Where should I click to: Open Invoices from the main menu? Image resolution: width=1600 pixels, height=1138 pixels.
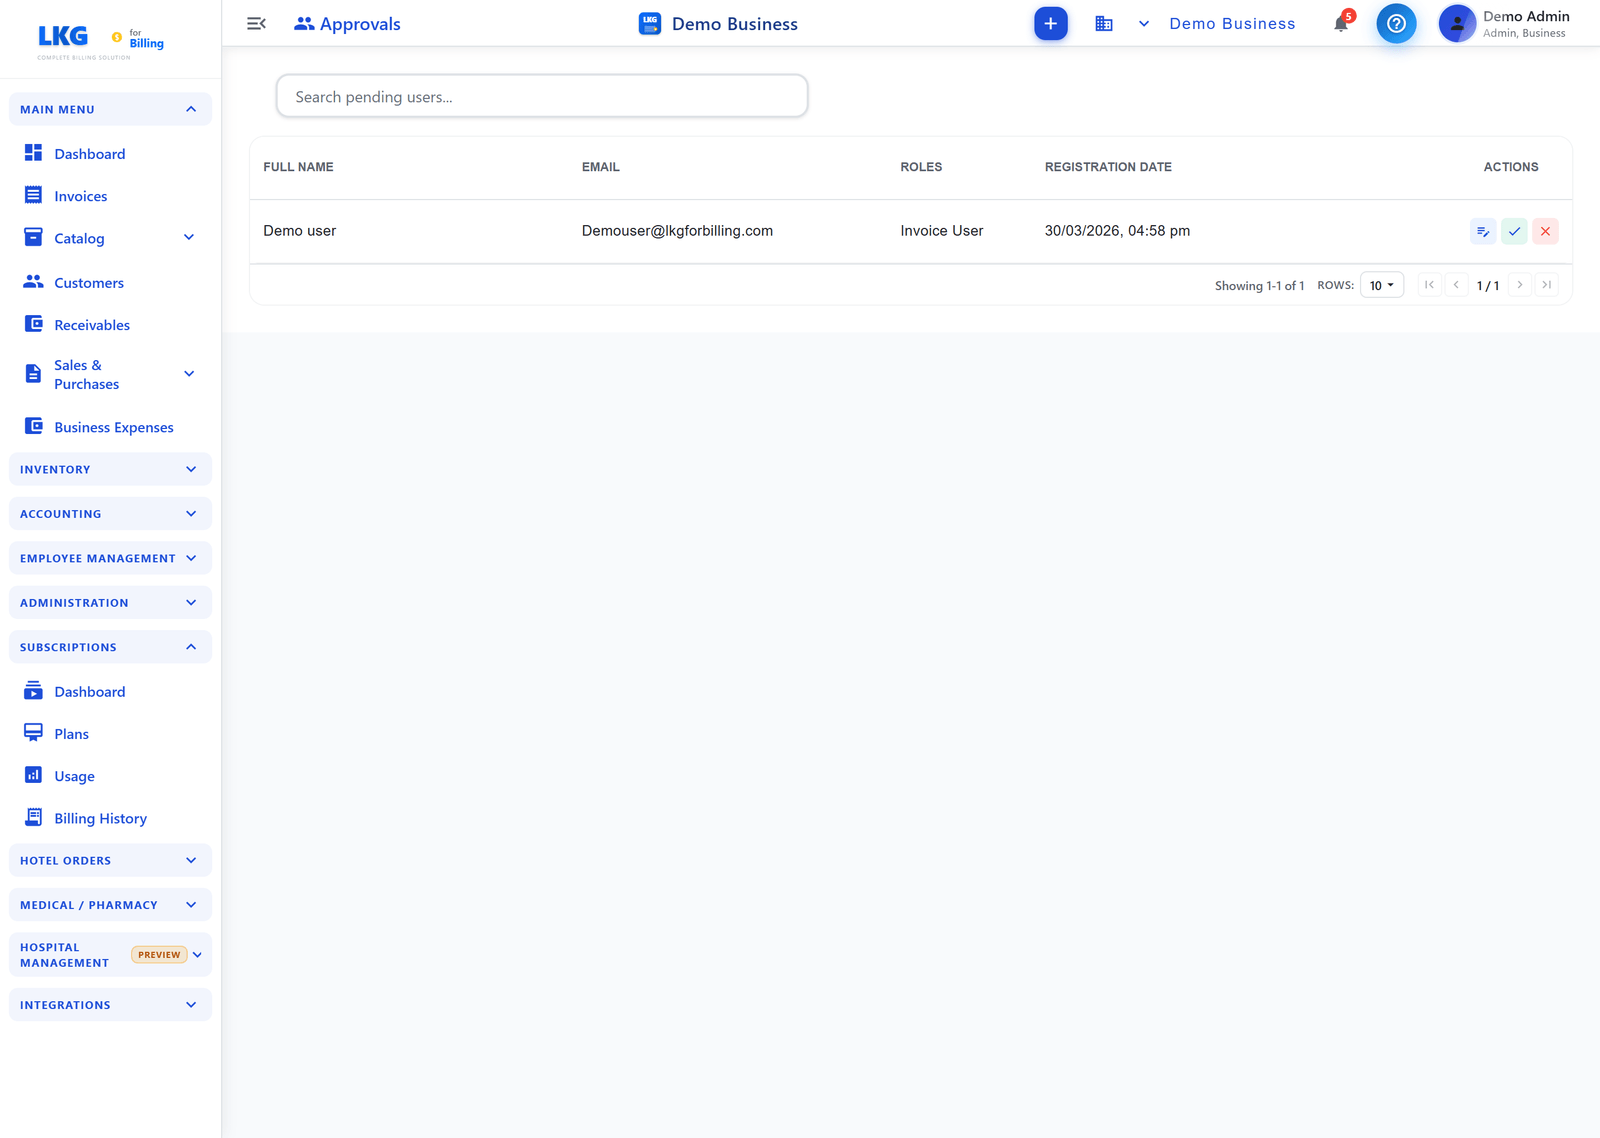pyautogui.click(x=81, y=196)
